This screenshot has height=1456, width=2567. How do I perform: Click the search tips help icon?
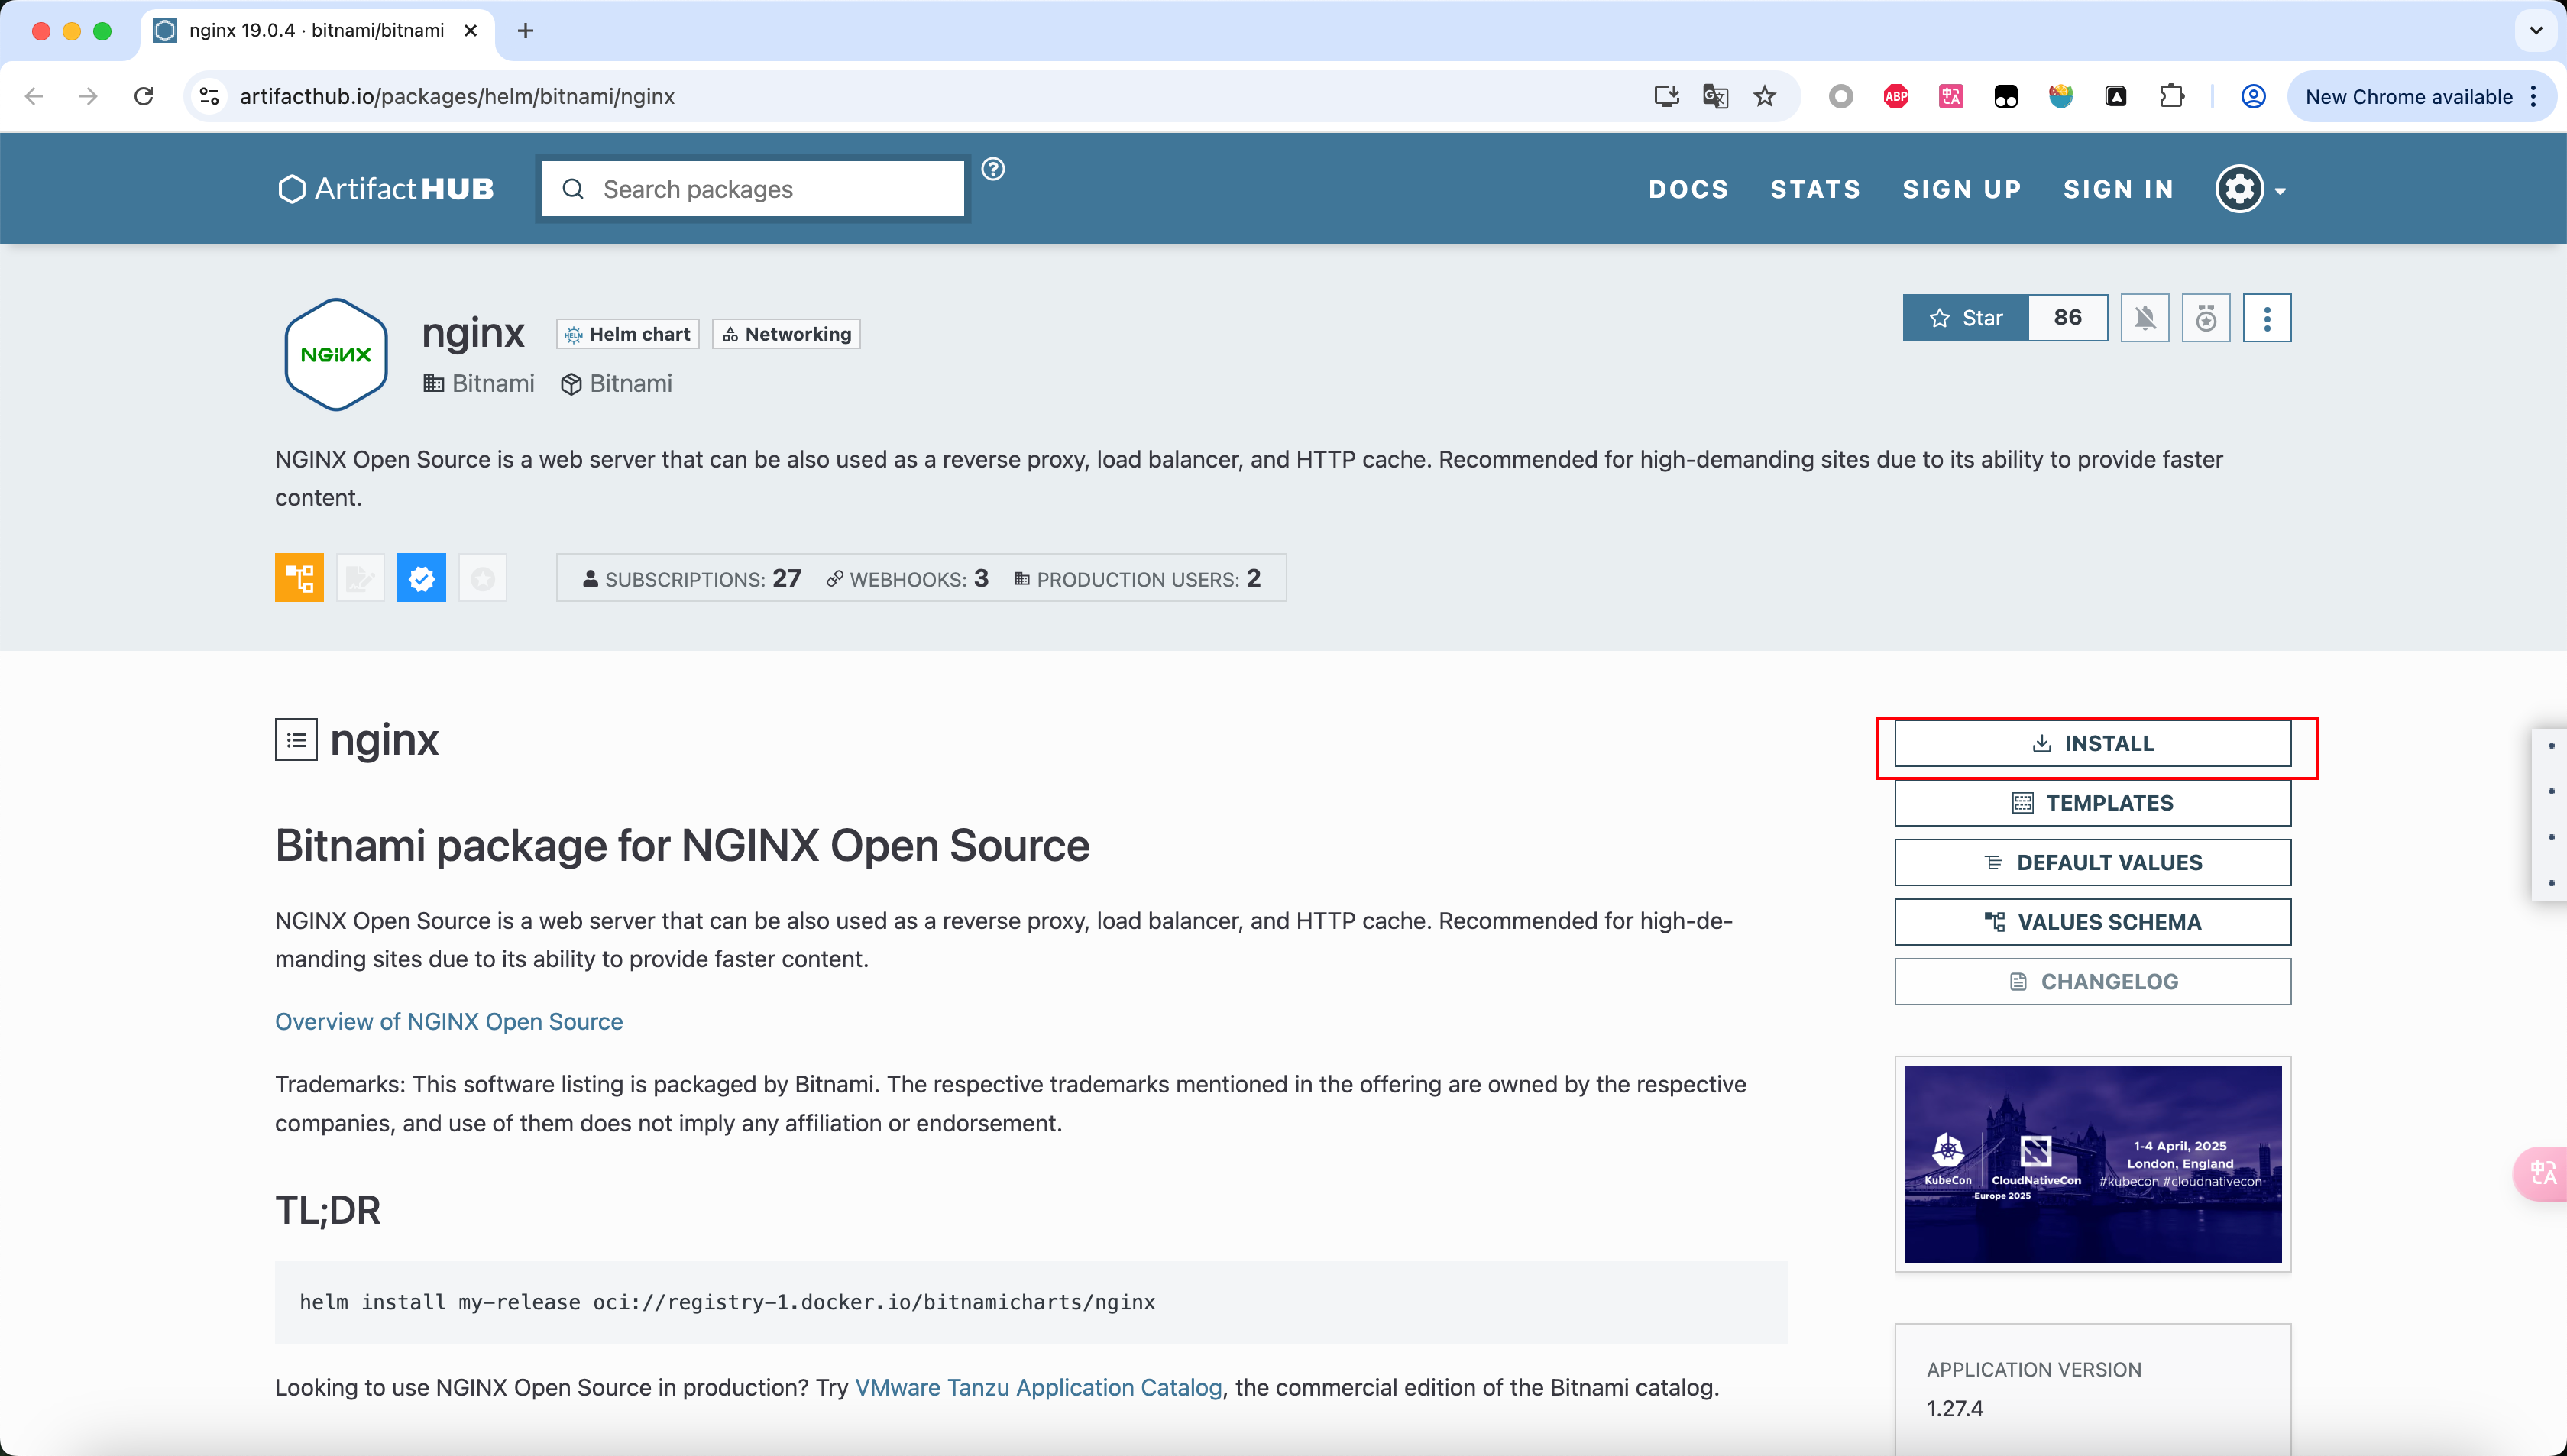pyautogui.click(x=992, y=169)
